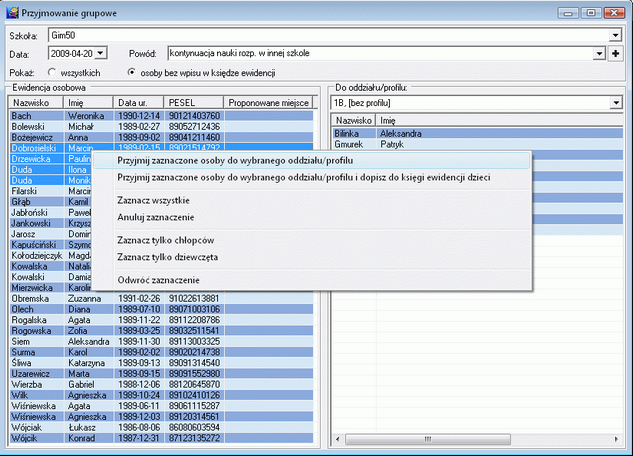
Task: Click PESEL cell 89120314561
Action: (x=194, y=416)
